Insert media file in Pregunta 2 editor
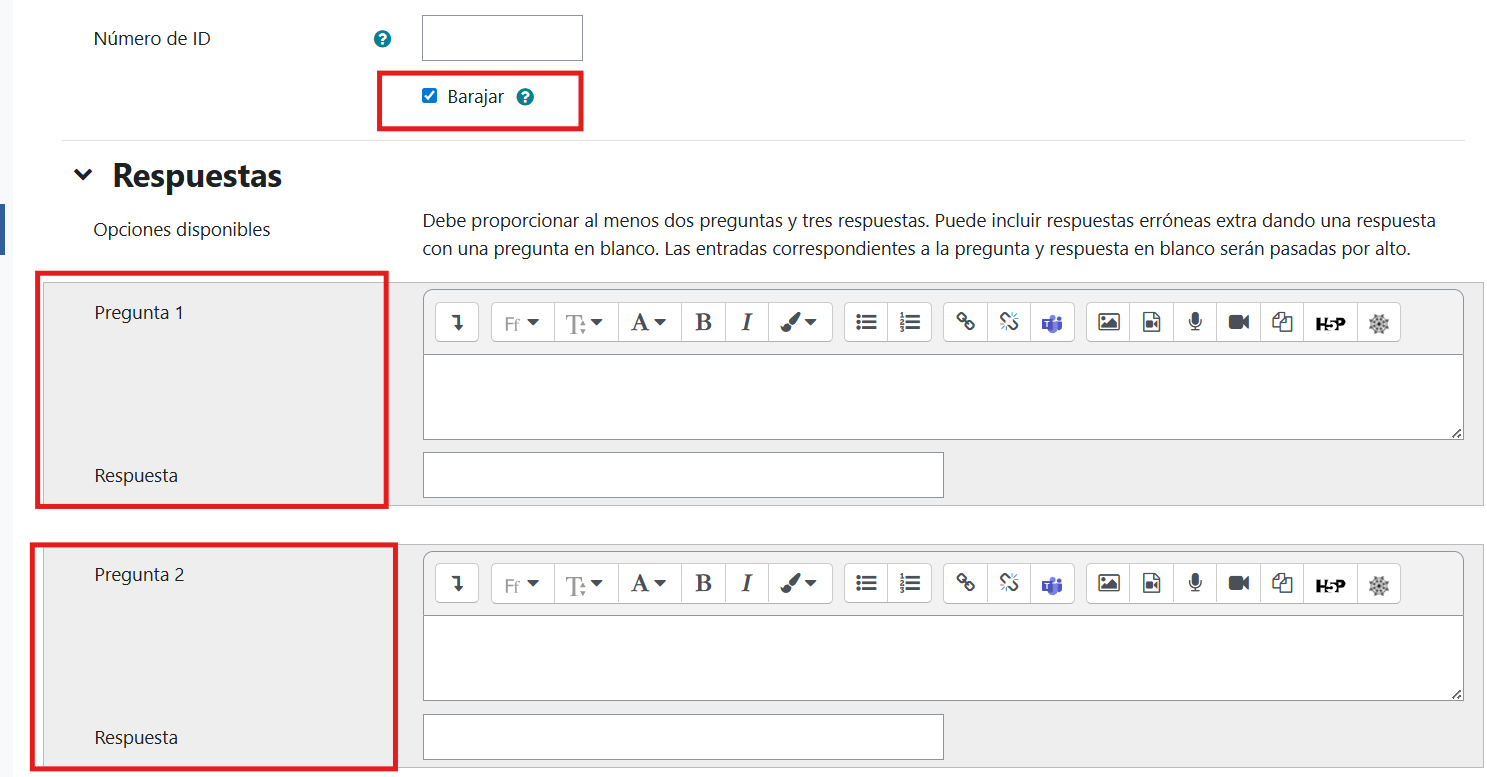The image size is (1487, 777). (x=1151, y=584)
